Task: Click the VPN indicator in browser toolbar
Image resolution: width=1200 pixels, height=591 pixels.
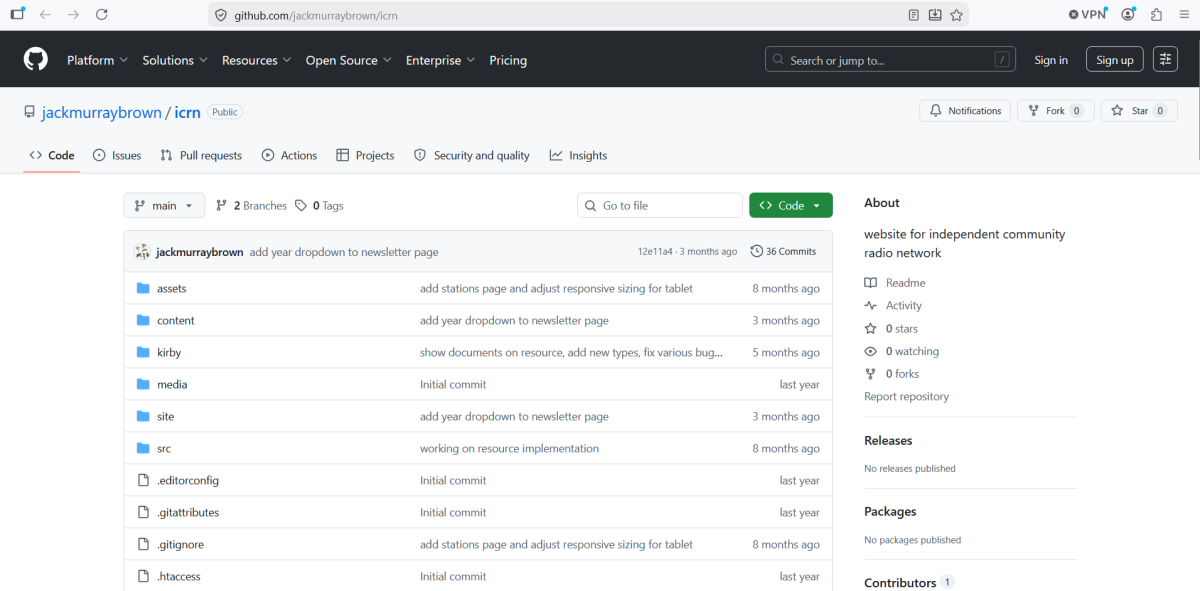Action: pos(1087,14)
